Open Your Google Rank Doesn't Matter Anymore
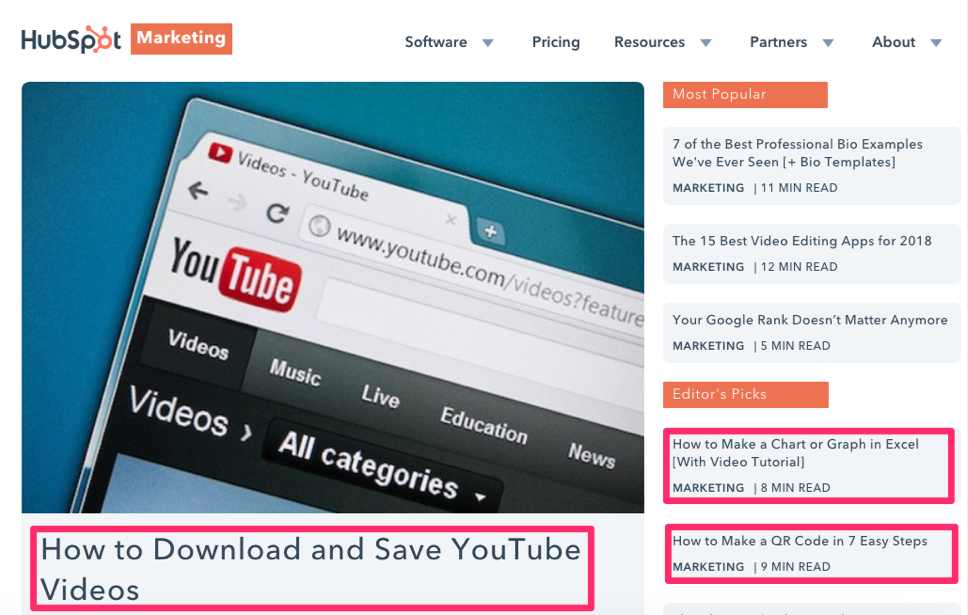The height and width of the screenshot is (615, 968). click(810, 320)
